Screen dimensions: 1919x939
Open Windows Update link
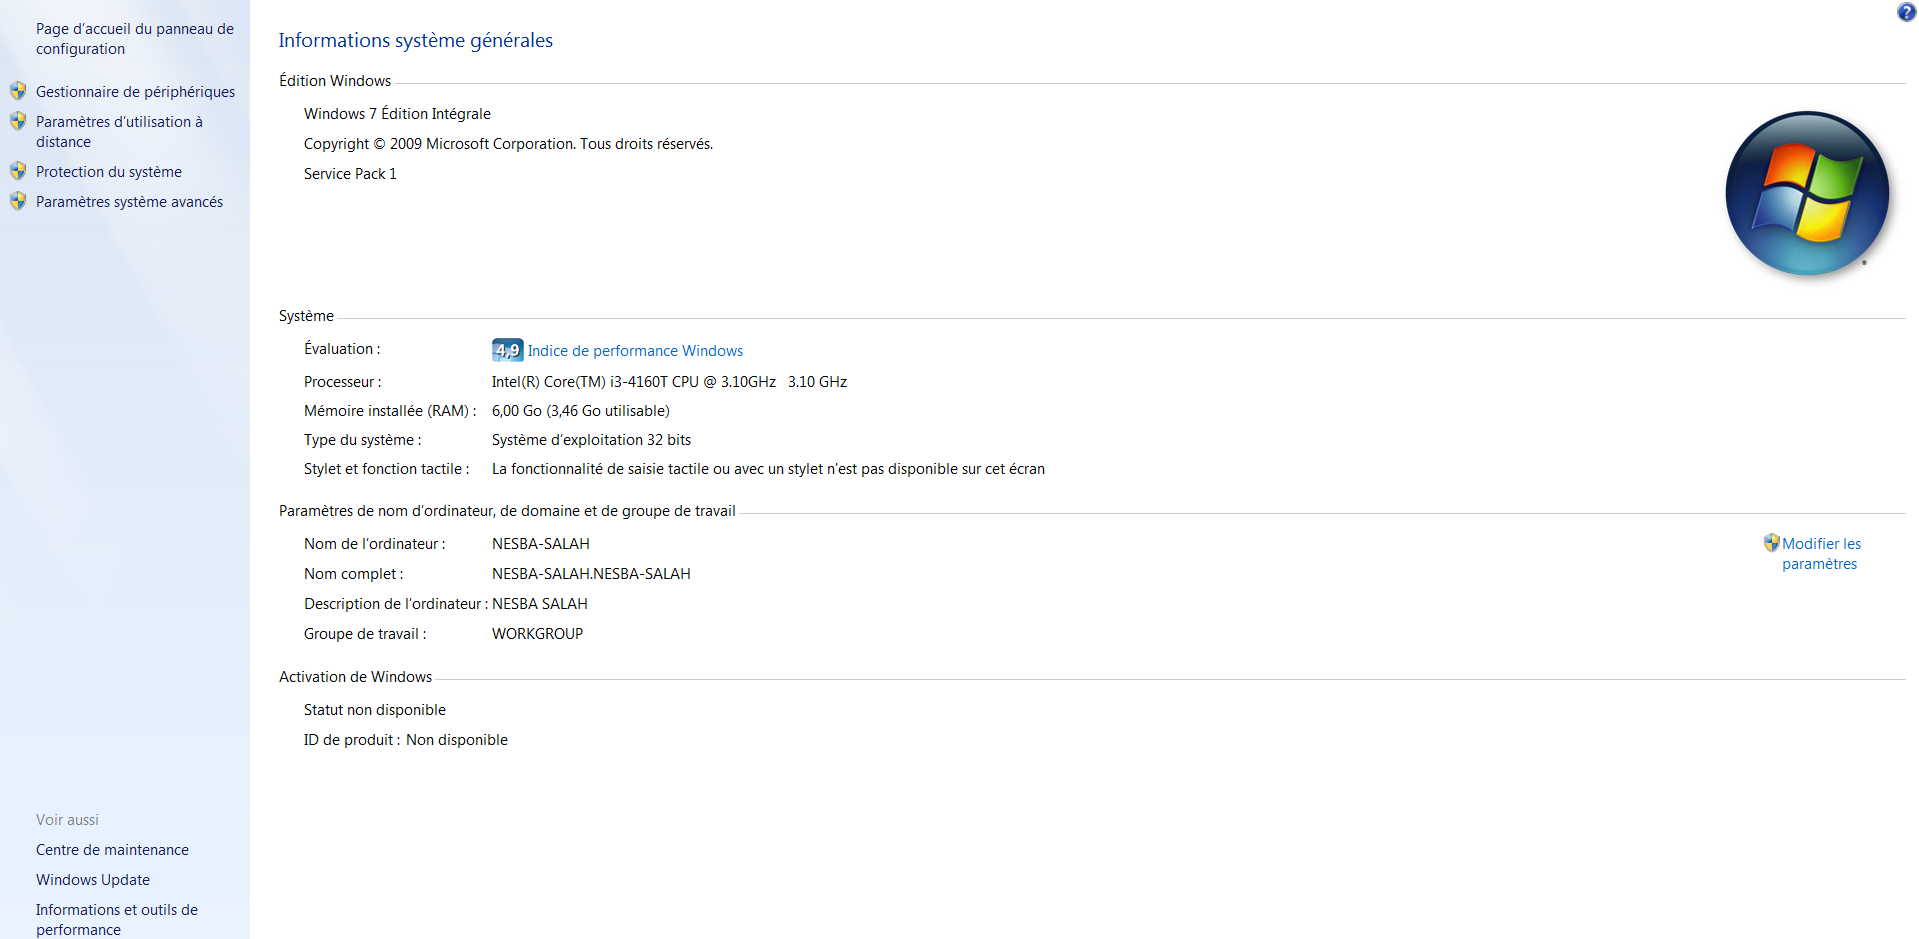click(93, 880)
